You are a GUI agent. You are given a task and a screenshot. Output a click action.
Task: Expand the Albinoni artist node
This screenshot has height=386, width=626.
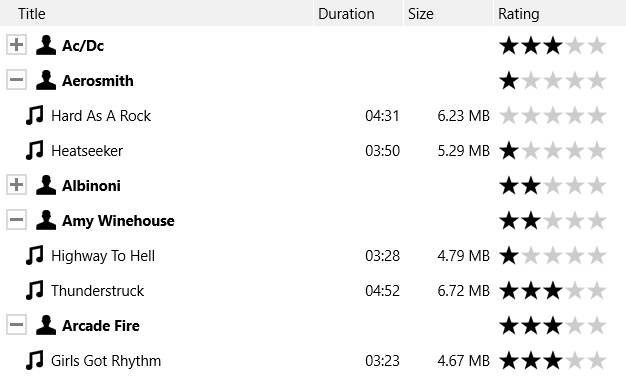pos(16,185)
